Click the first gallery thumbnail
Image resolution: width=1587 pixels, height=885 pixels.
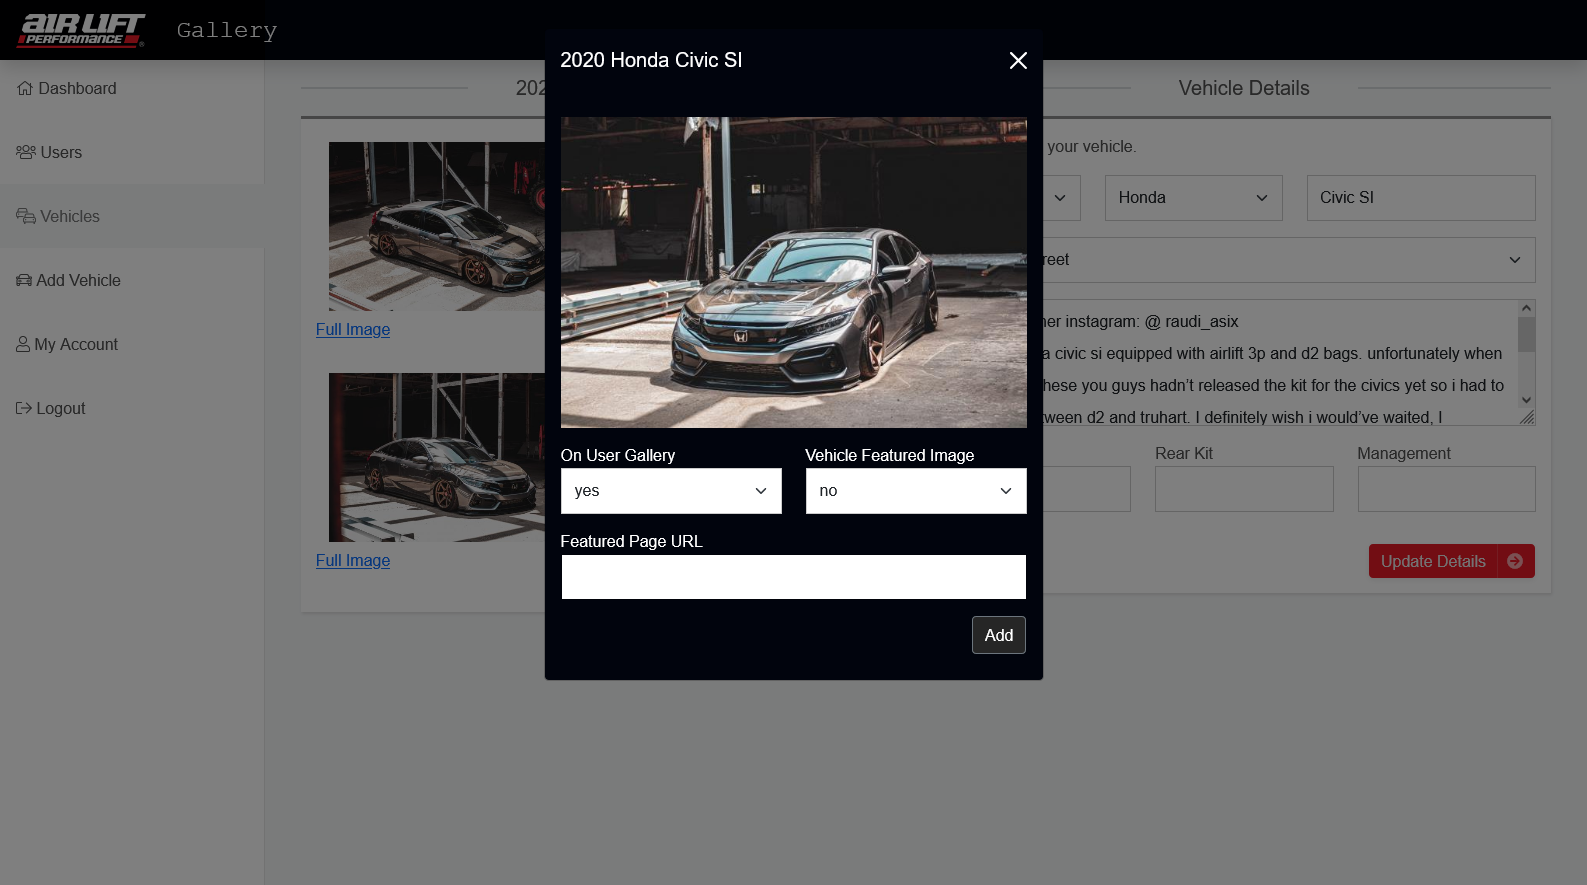coord(437,226)
